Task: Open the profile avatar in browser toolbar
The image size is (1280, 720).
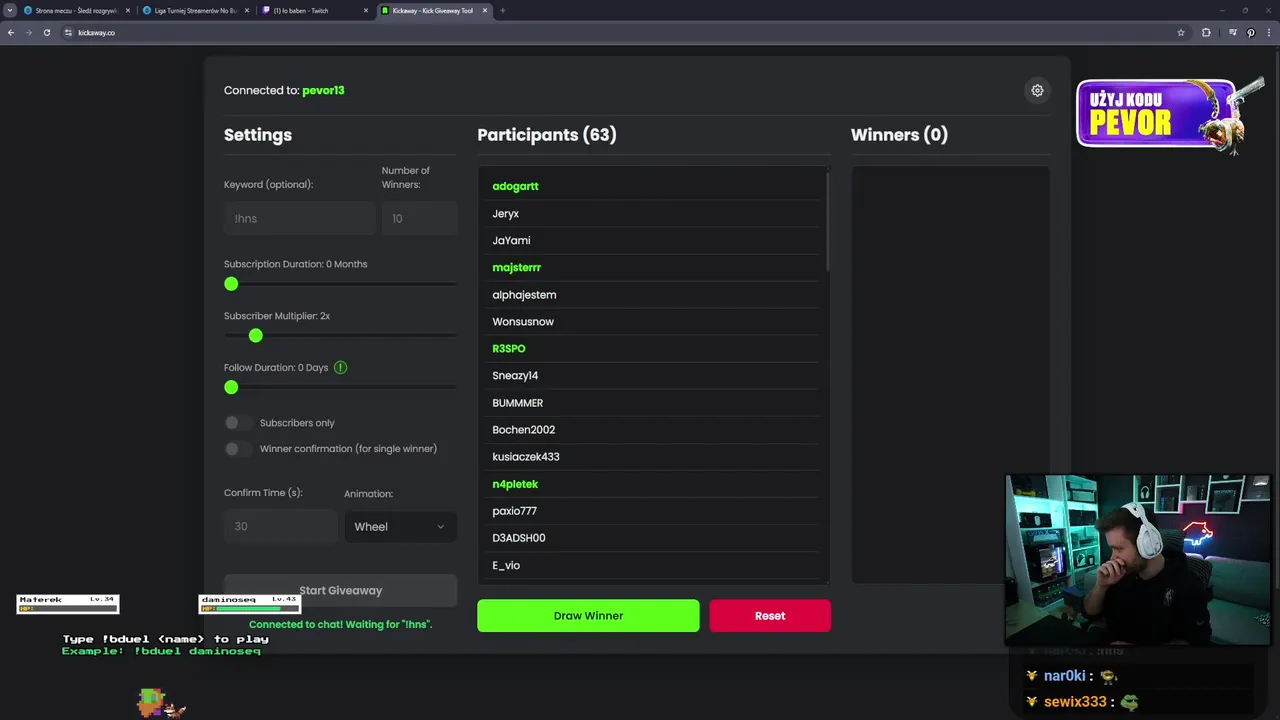Action: pyautogui.click(x=1250, y=32)
